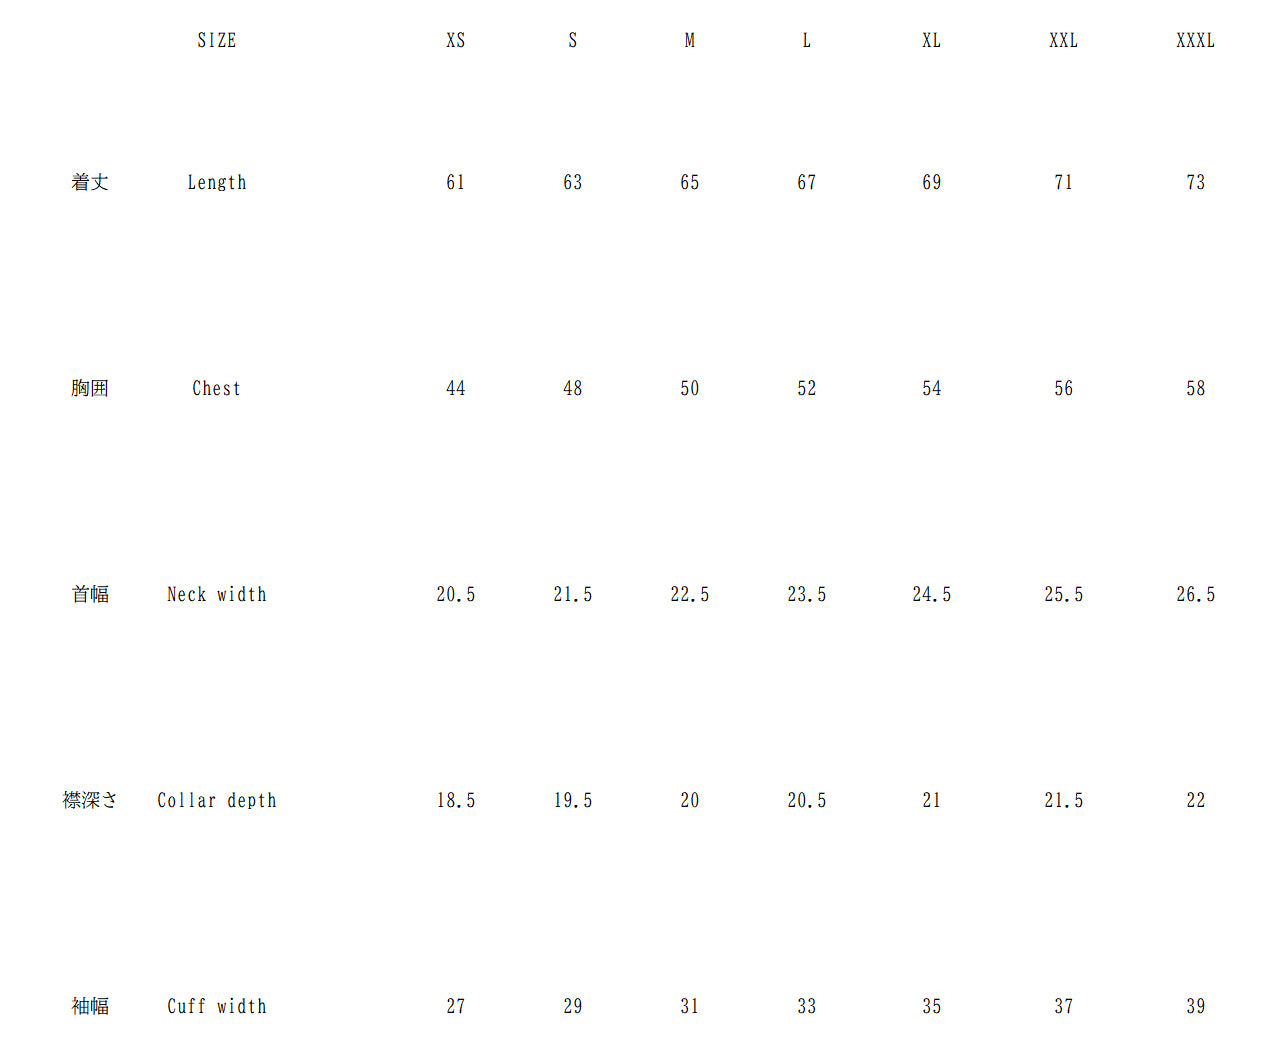Select the XS column header
1283x1053 pixels.
point(456,40)
